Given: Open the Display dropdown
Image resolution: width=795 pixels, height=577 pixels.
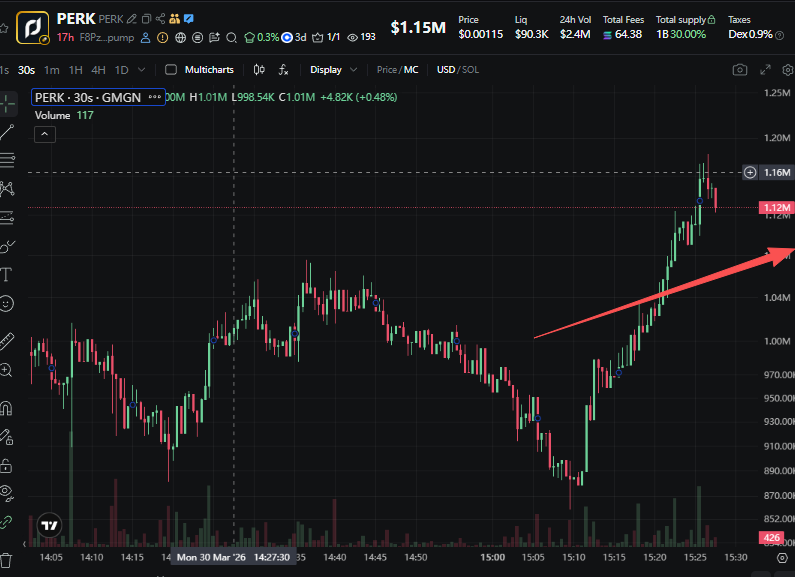Looking at the screenshot, I should [334, 70].
